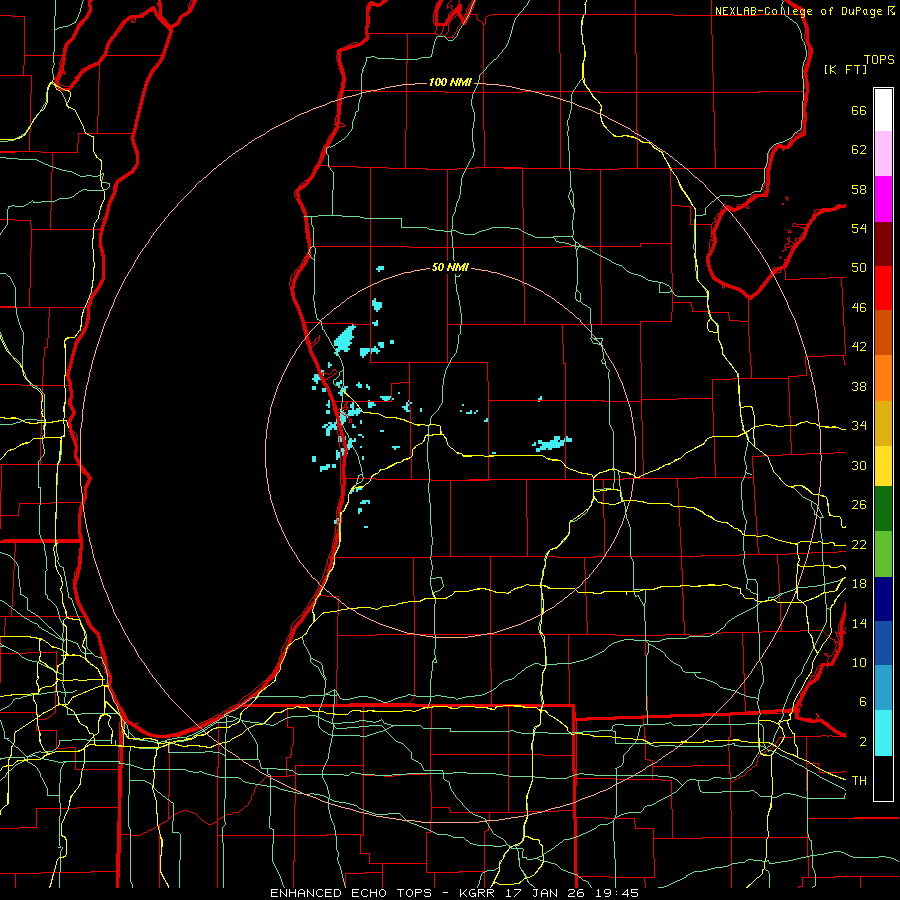Screen dimensions: 900x900
Task: Select the 58 legend value
Action: tap(859, 189)
